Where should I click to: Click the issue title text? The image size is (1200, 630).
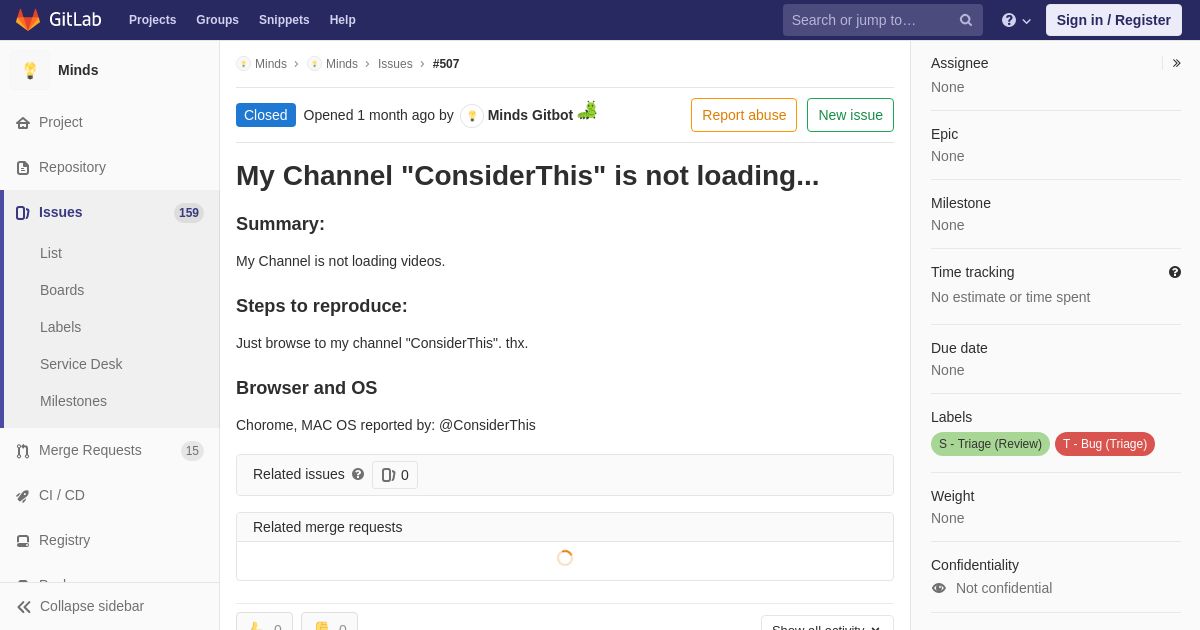coord(527,176)
